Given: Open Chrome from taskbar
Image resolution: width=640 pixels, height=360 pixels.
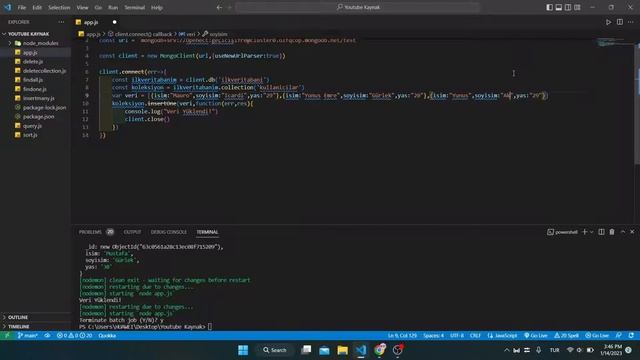Looking at the screenshot, I should click(379, 350).
